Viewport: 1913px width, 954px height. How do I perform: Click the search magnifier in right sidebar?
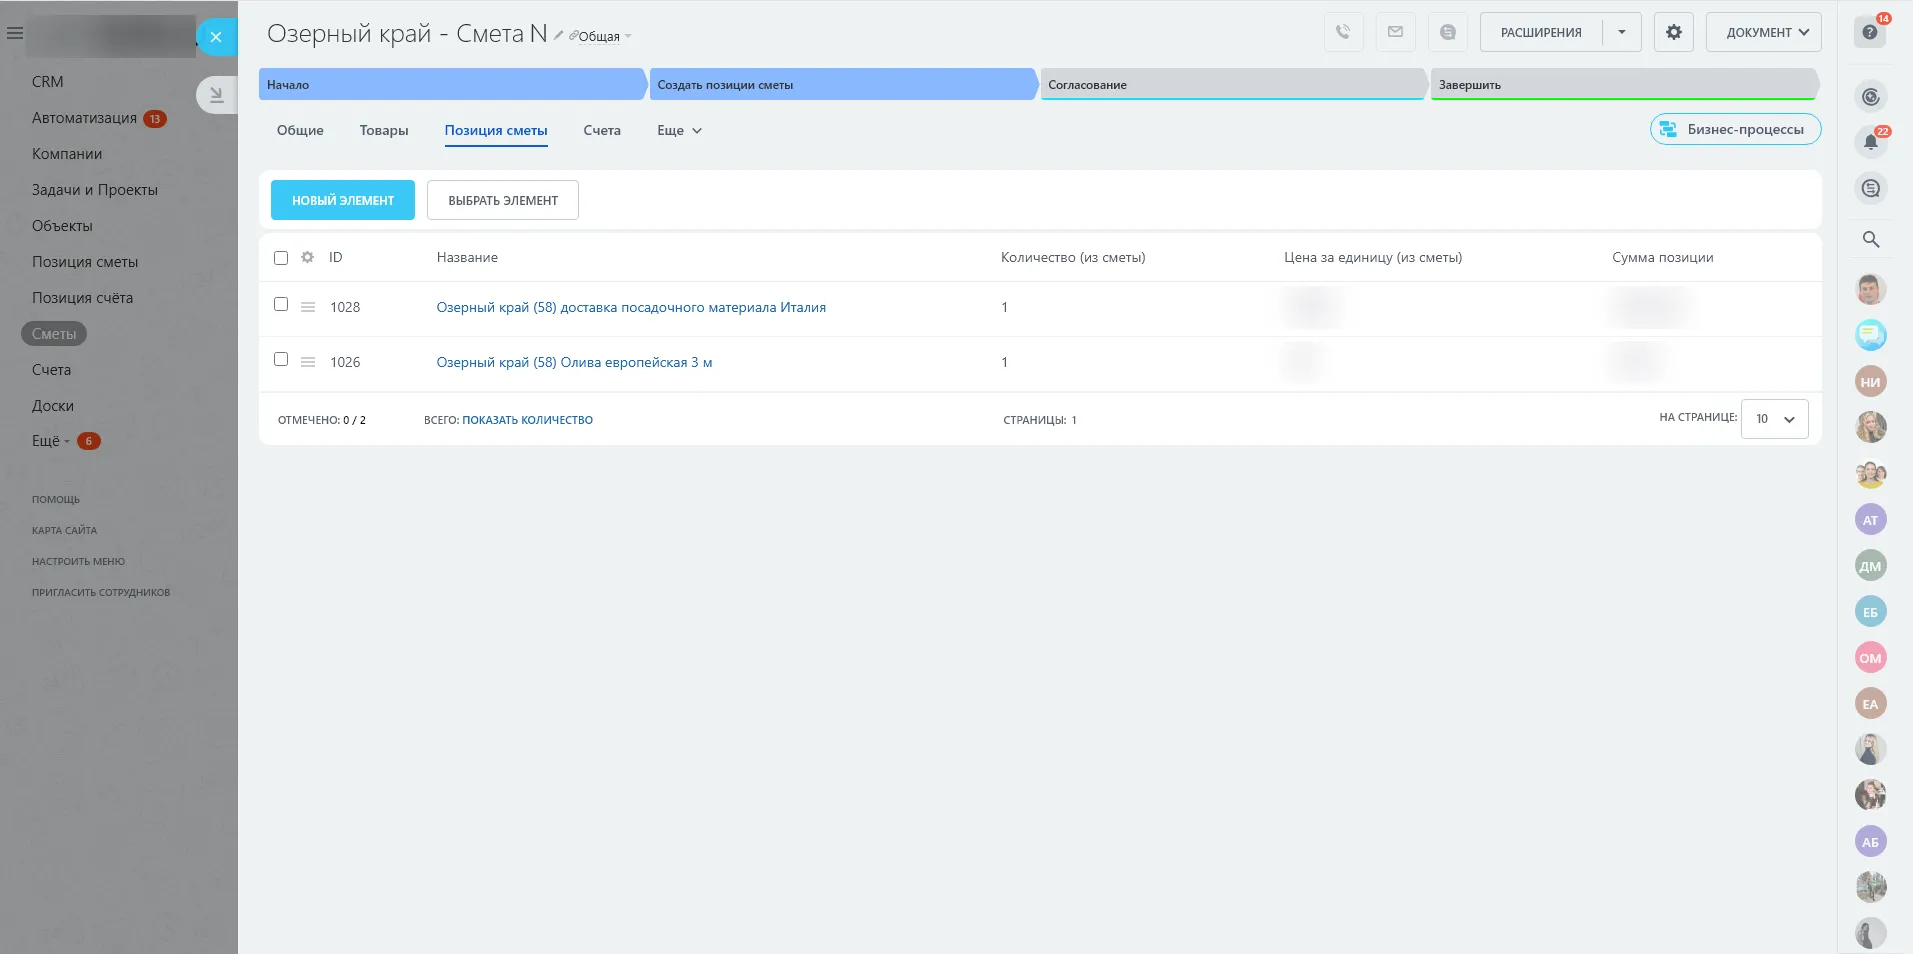click(1871, 239)
